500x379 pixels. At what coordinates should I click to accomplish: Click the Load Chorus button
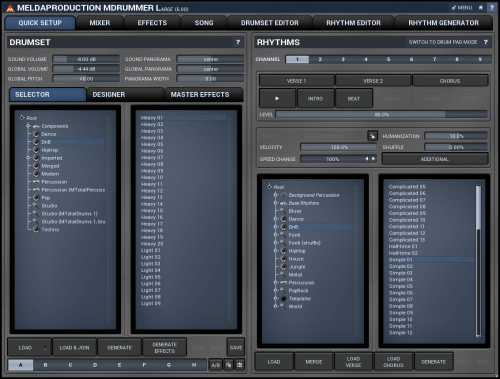(393, 362)
